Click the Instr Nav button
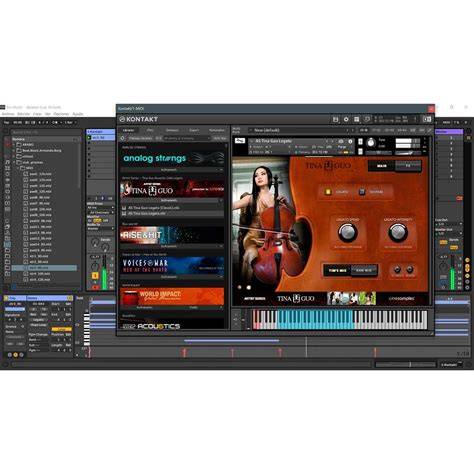The height and width of the screenshot is (474, 474). tap(220, 138)
